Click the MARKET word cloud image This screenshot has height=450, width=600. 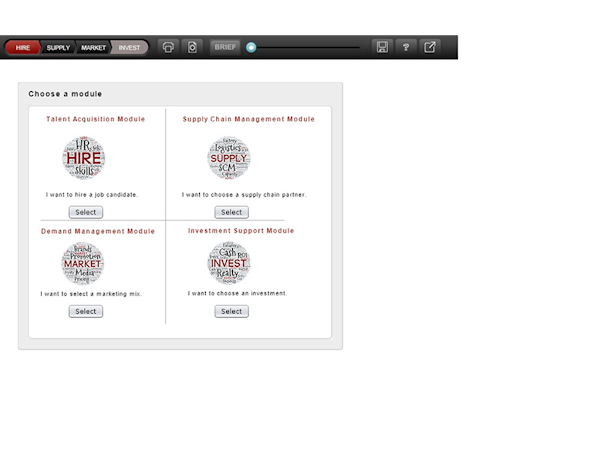[x=83, y=263]
